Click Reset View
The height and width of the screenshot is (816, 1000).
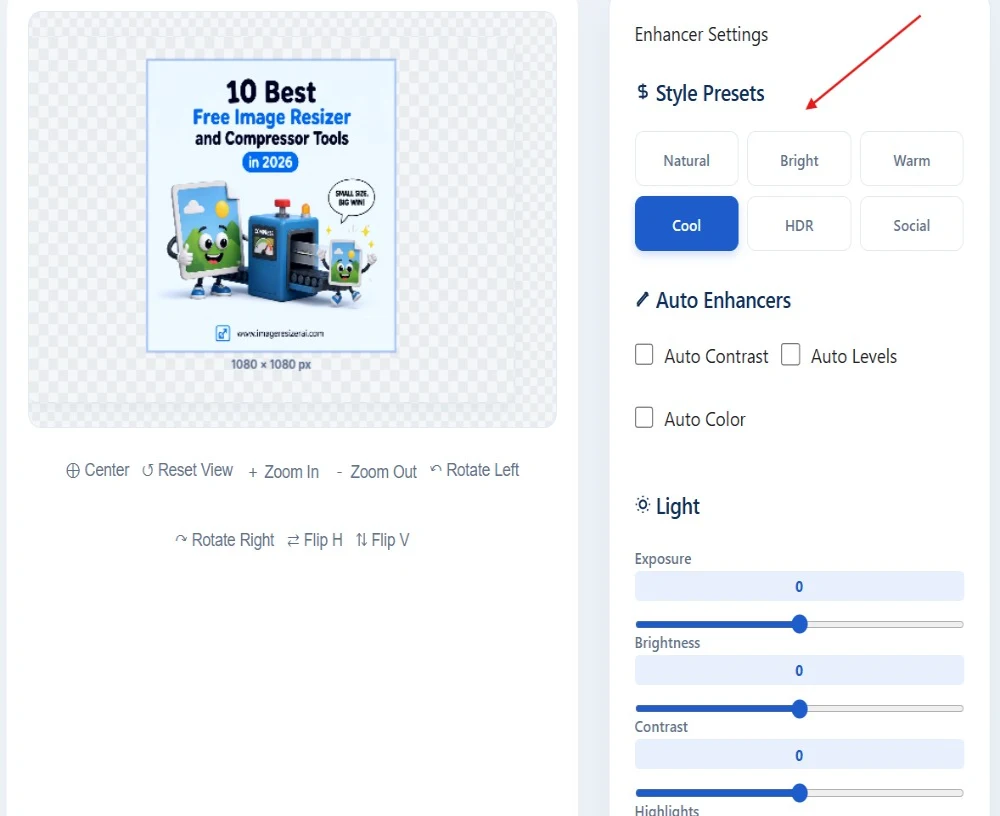[188, 470]
